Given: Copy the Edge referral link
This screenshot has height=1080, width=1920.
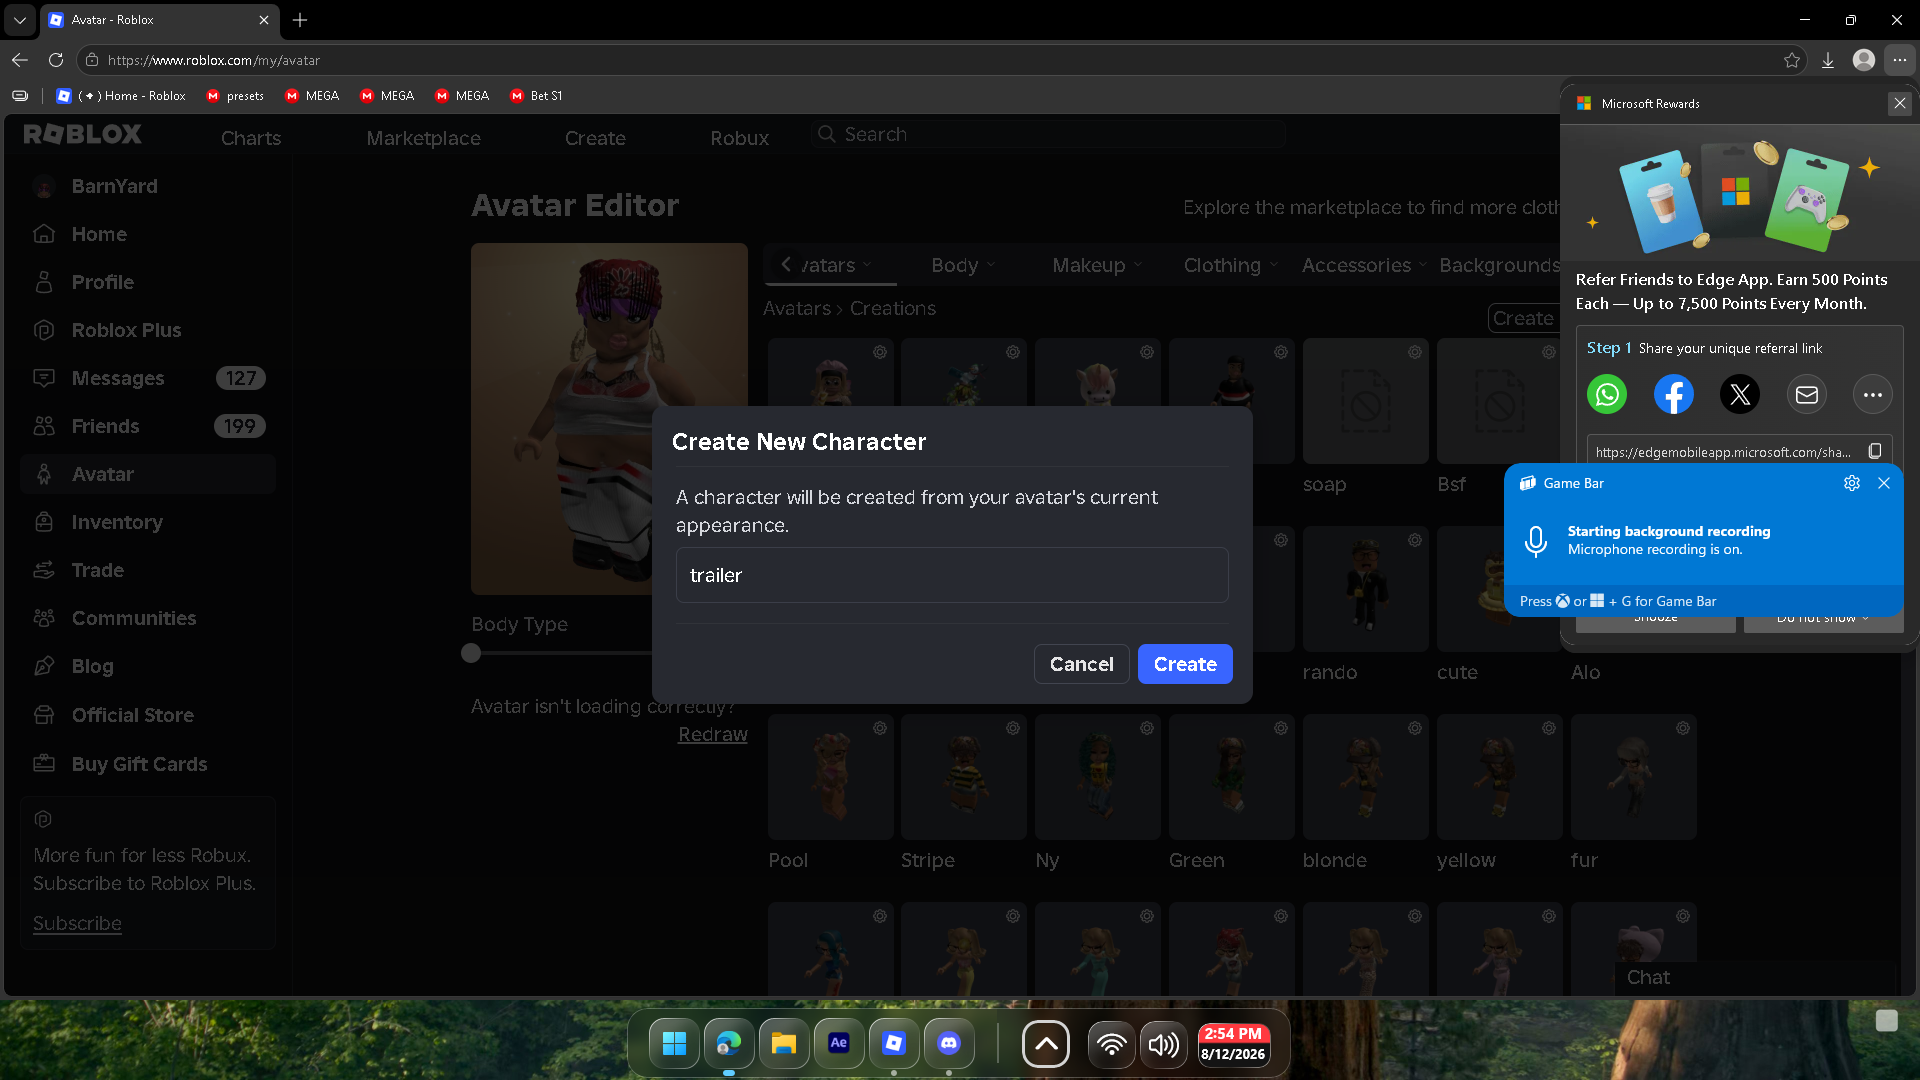Looking at the screenshot, I should tap(1875, 452).
